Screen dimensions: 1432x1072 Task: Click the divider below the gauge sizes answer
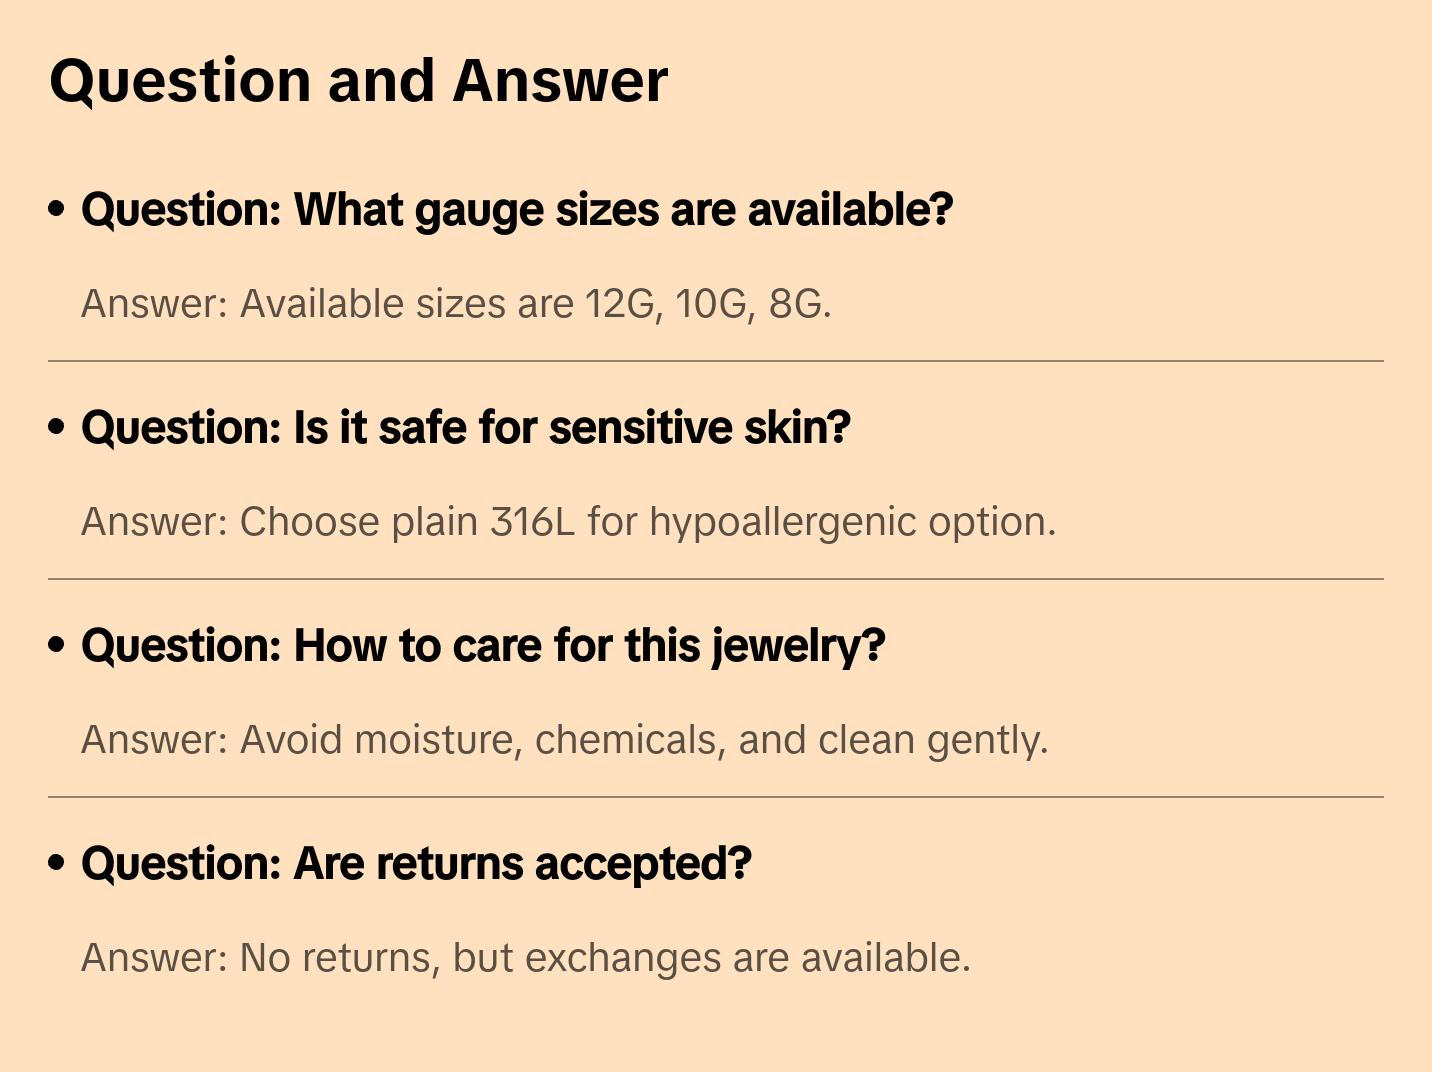point(716,361)
